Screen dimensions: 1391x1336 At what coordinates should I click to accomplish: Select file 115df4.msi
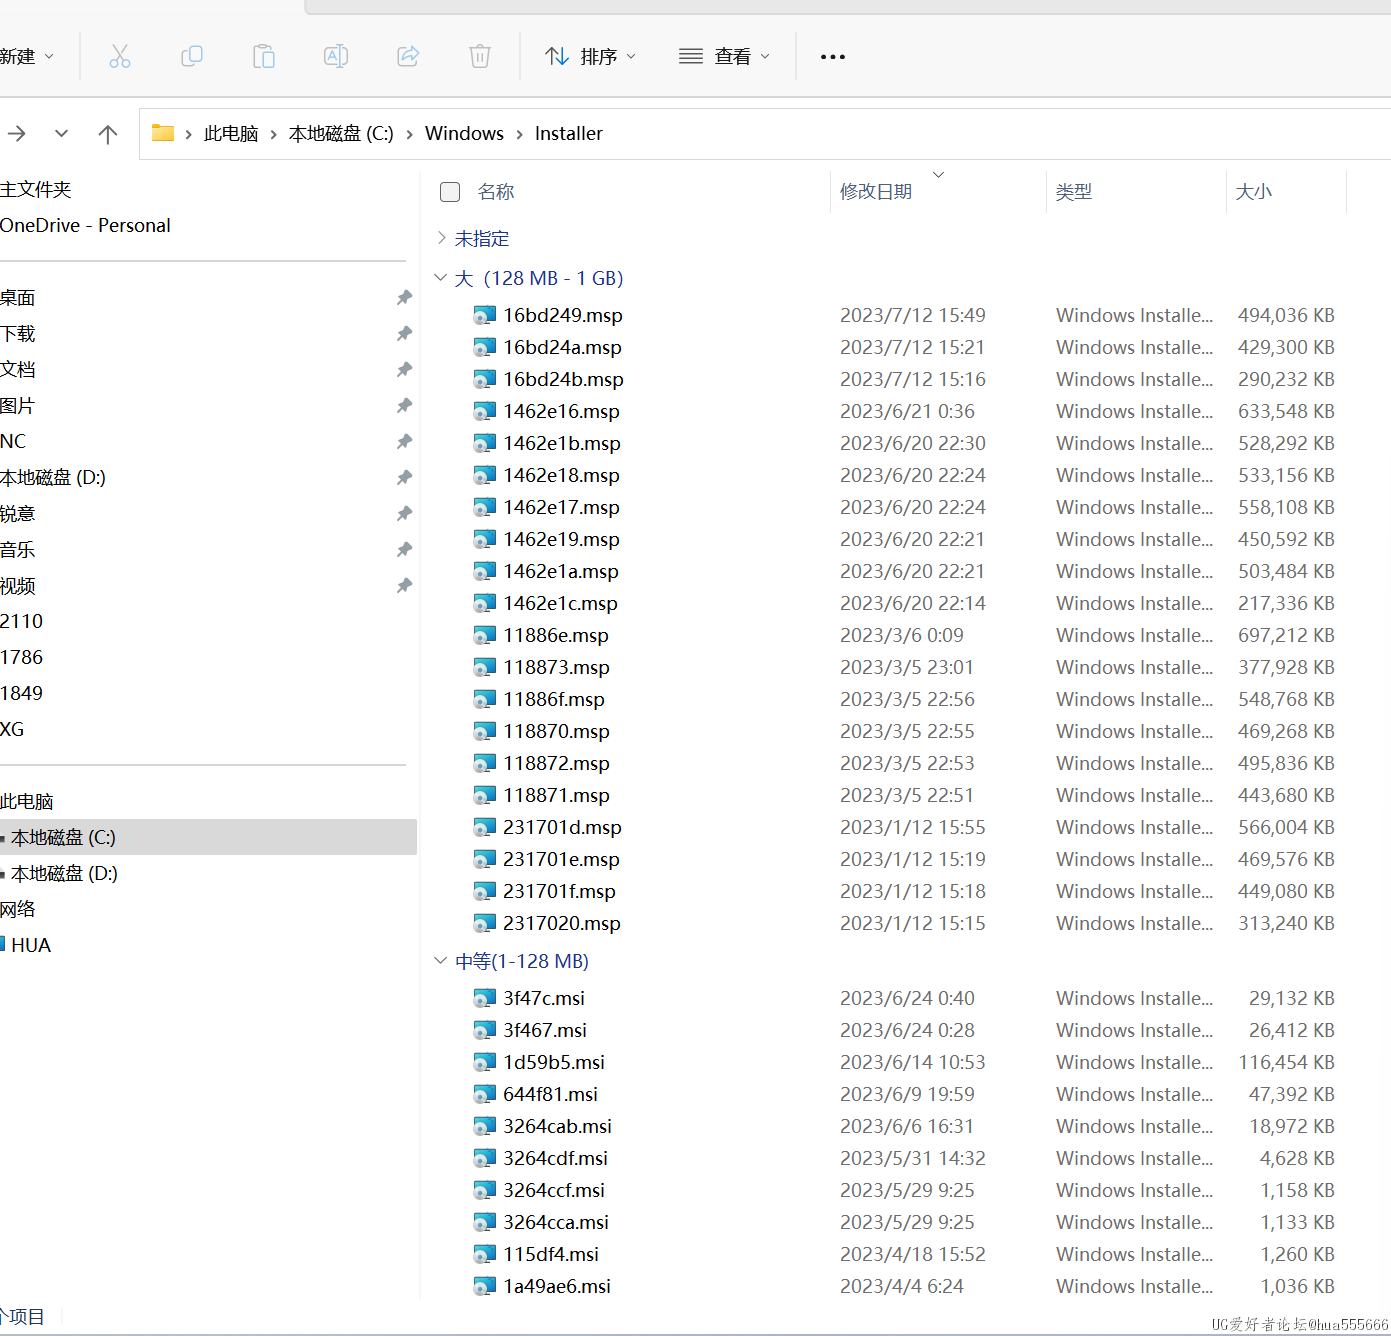click(x=551, y=1254)
